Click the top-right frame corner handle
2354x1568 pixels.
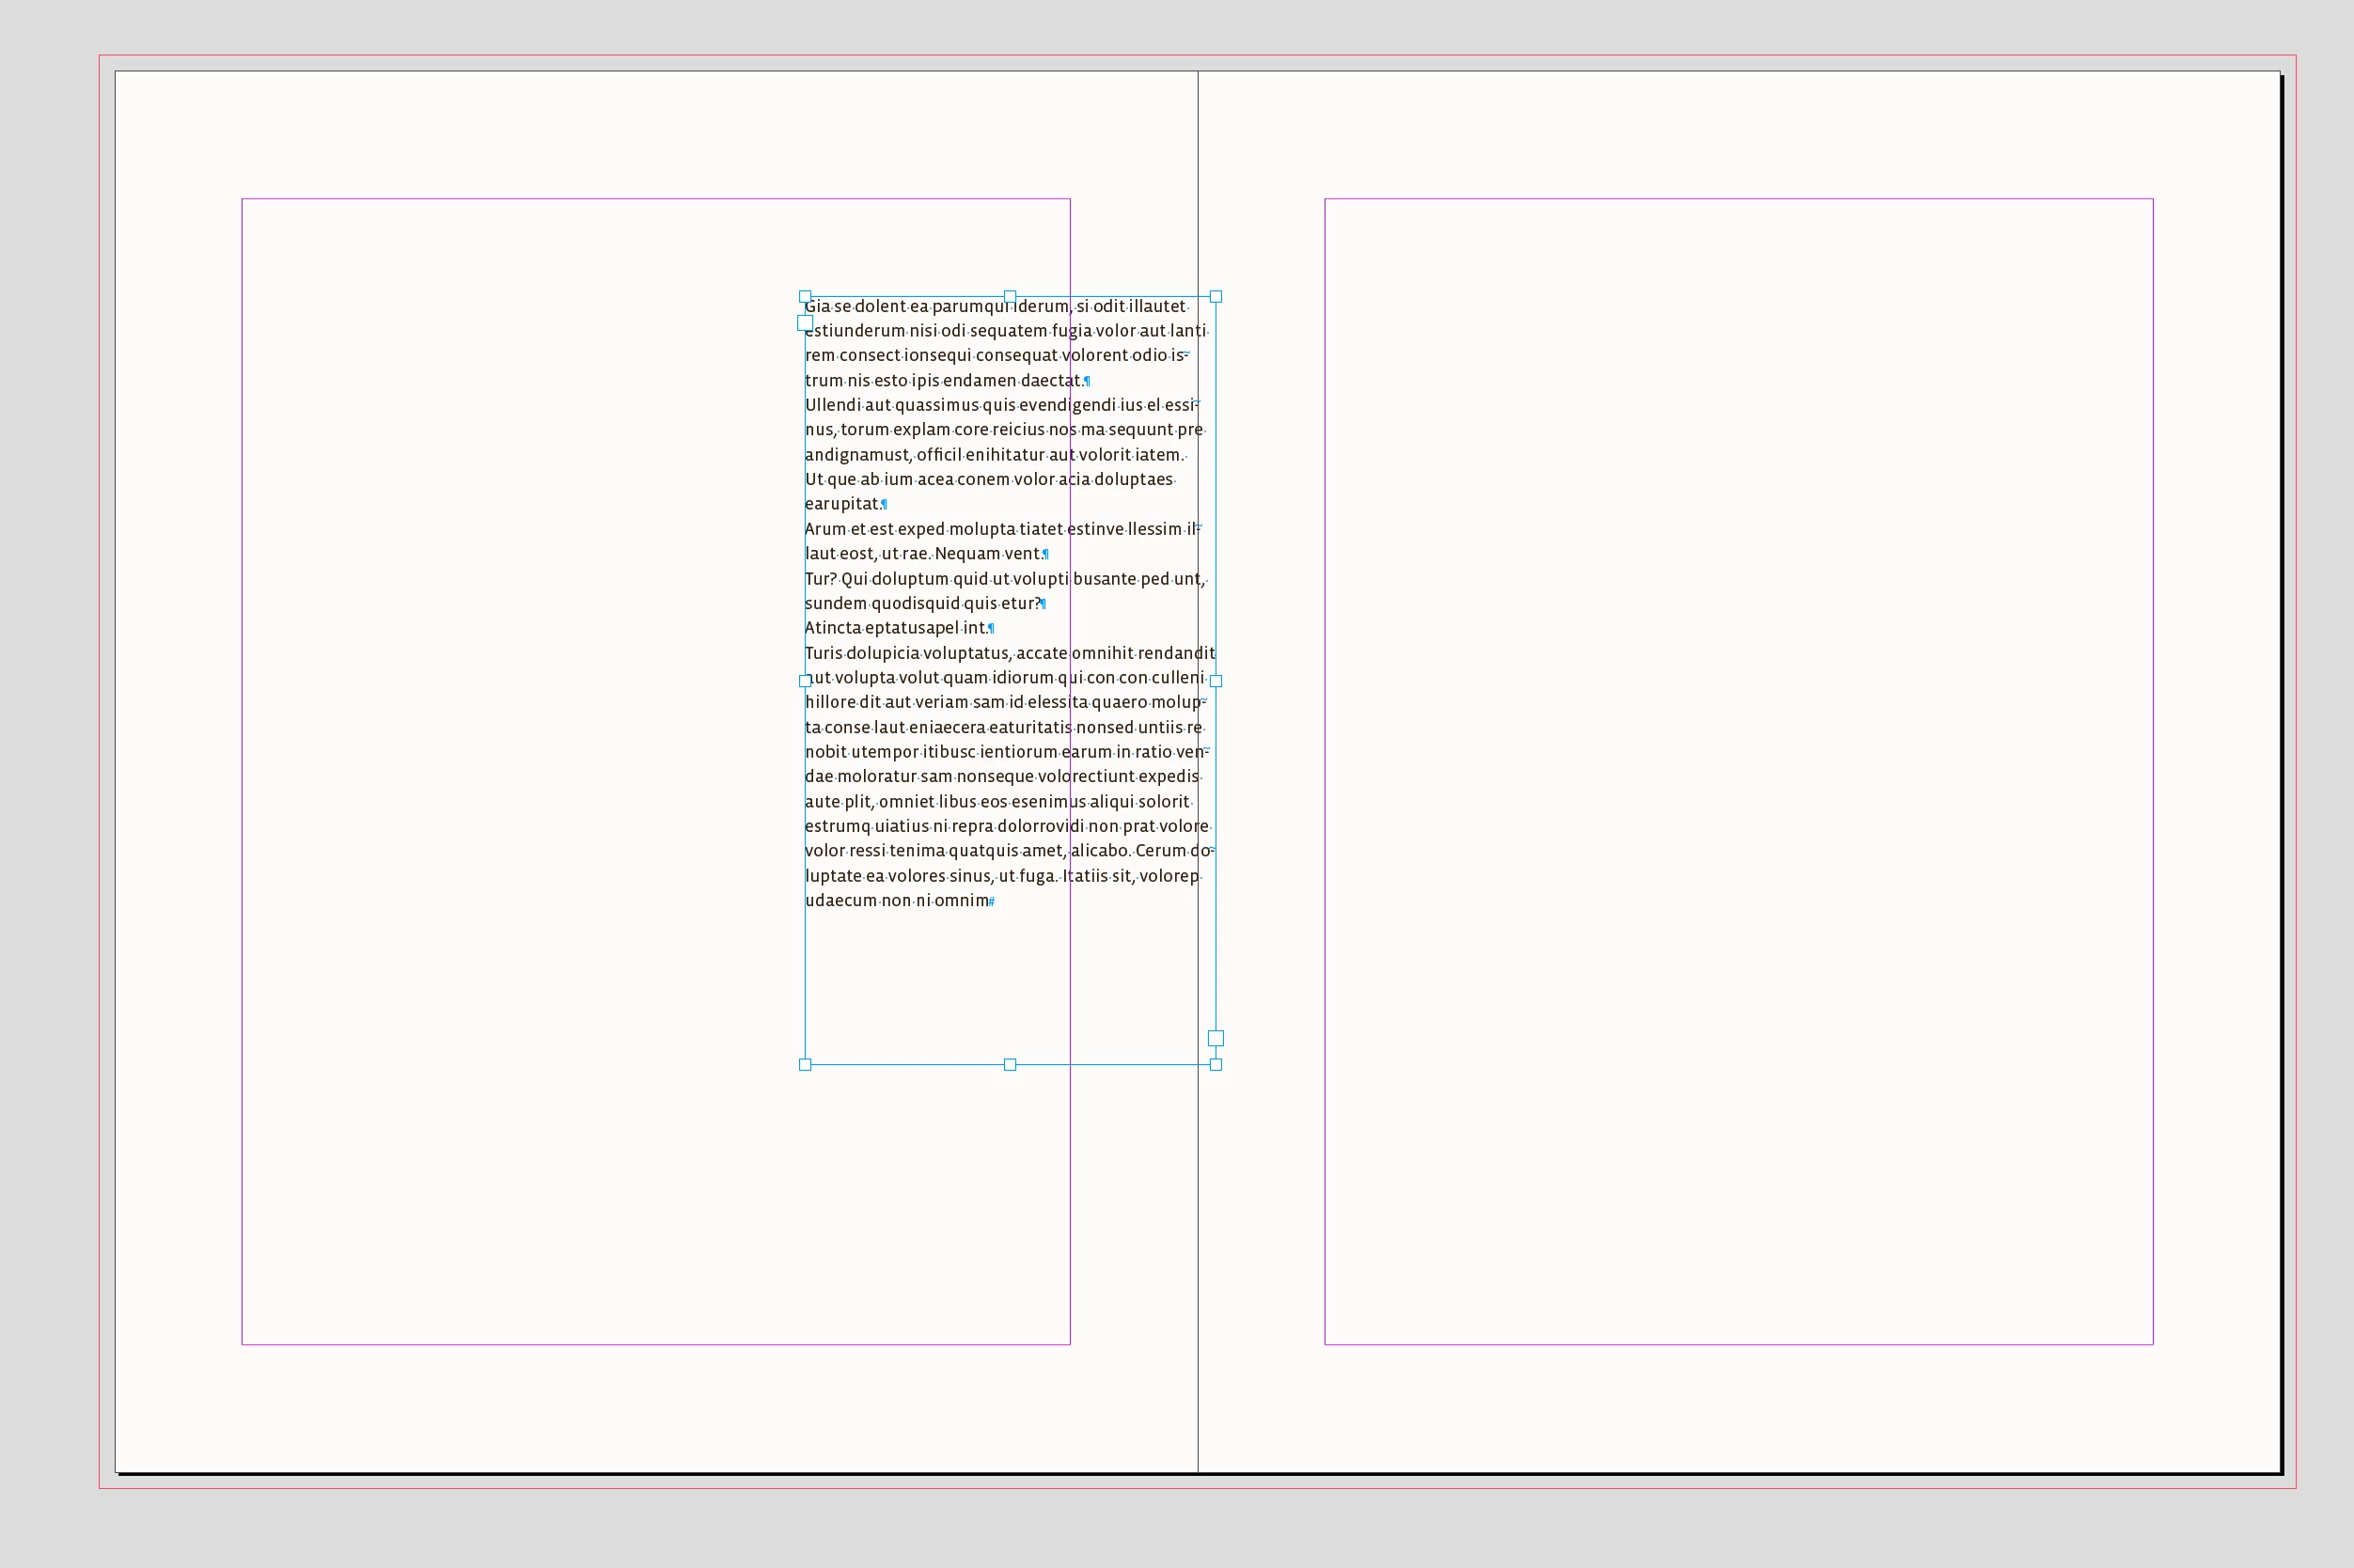[1216, 297]
